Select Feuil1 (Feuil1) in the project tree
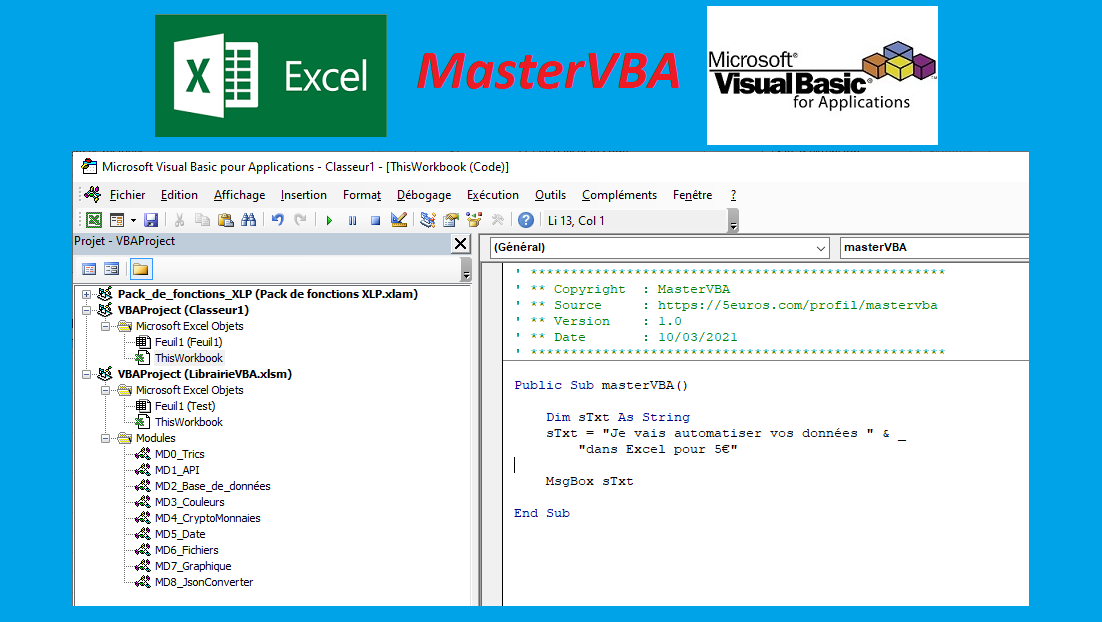 pos(188,342)
